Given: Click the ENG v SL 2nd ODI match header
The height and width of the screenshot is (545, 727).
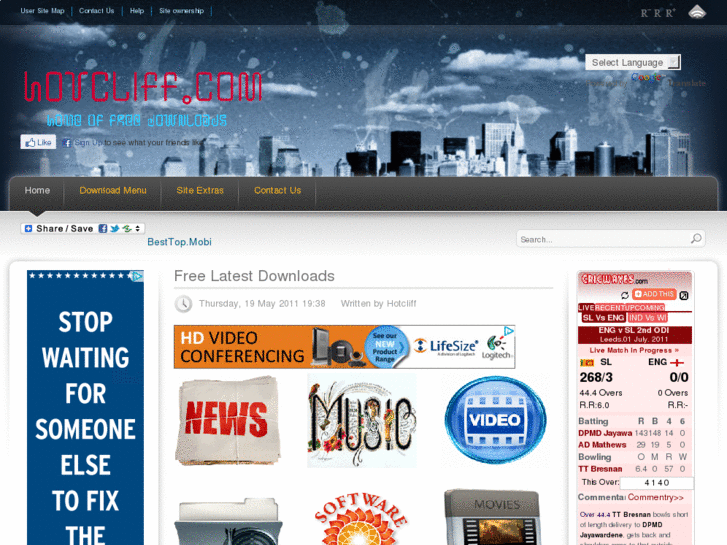Looking at the screenshot, I should tap(634, 334).
